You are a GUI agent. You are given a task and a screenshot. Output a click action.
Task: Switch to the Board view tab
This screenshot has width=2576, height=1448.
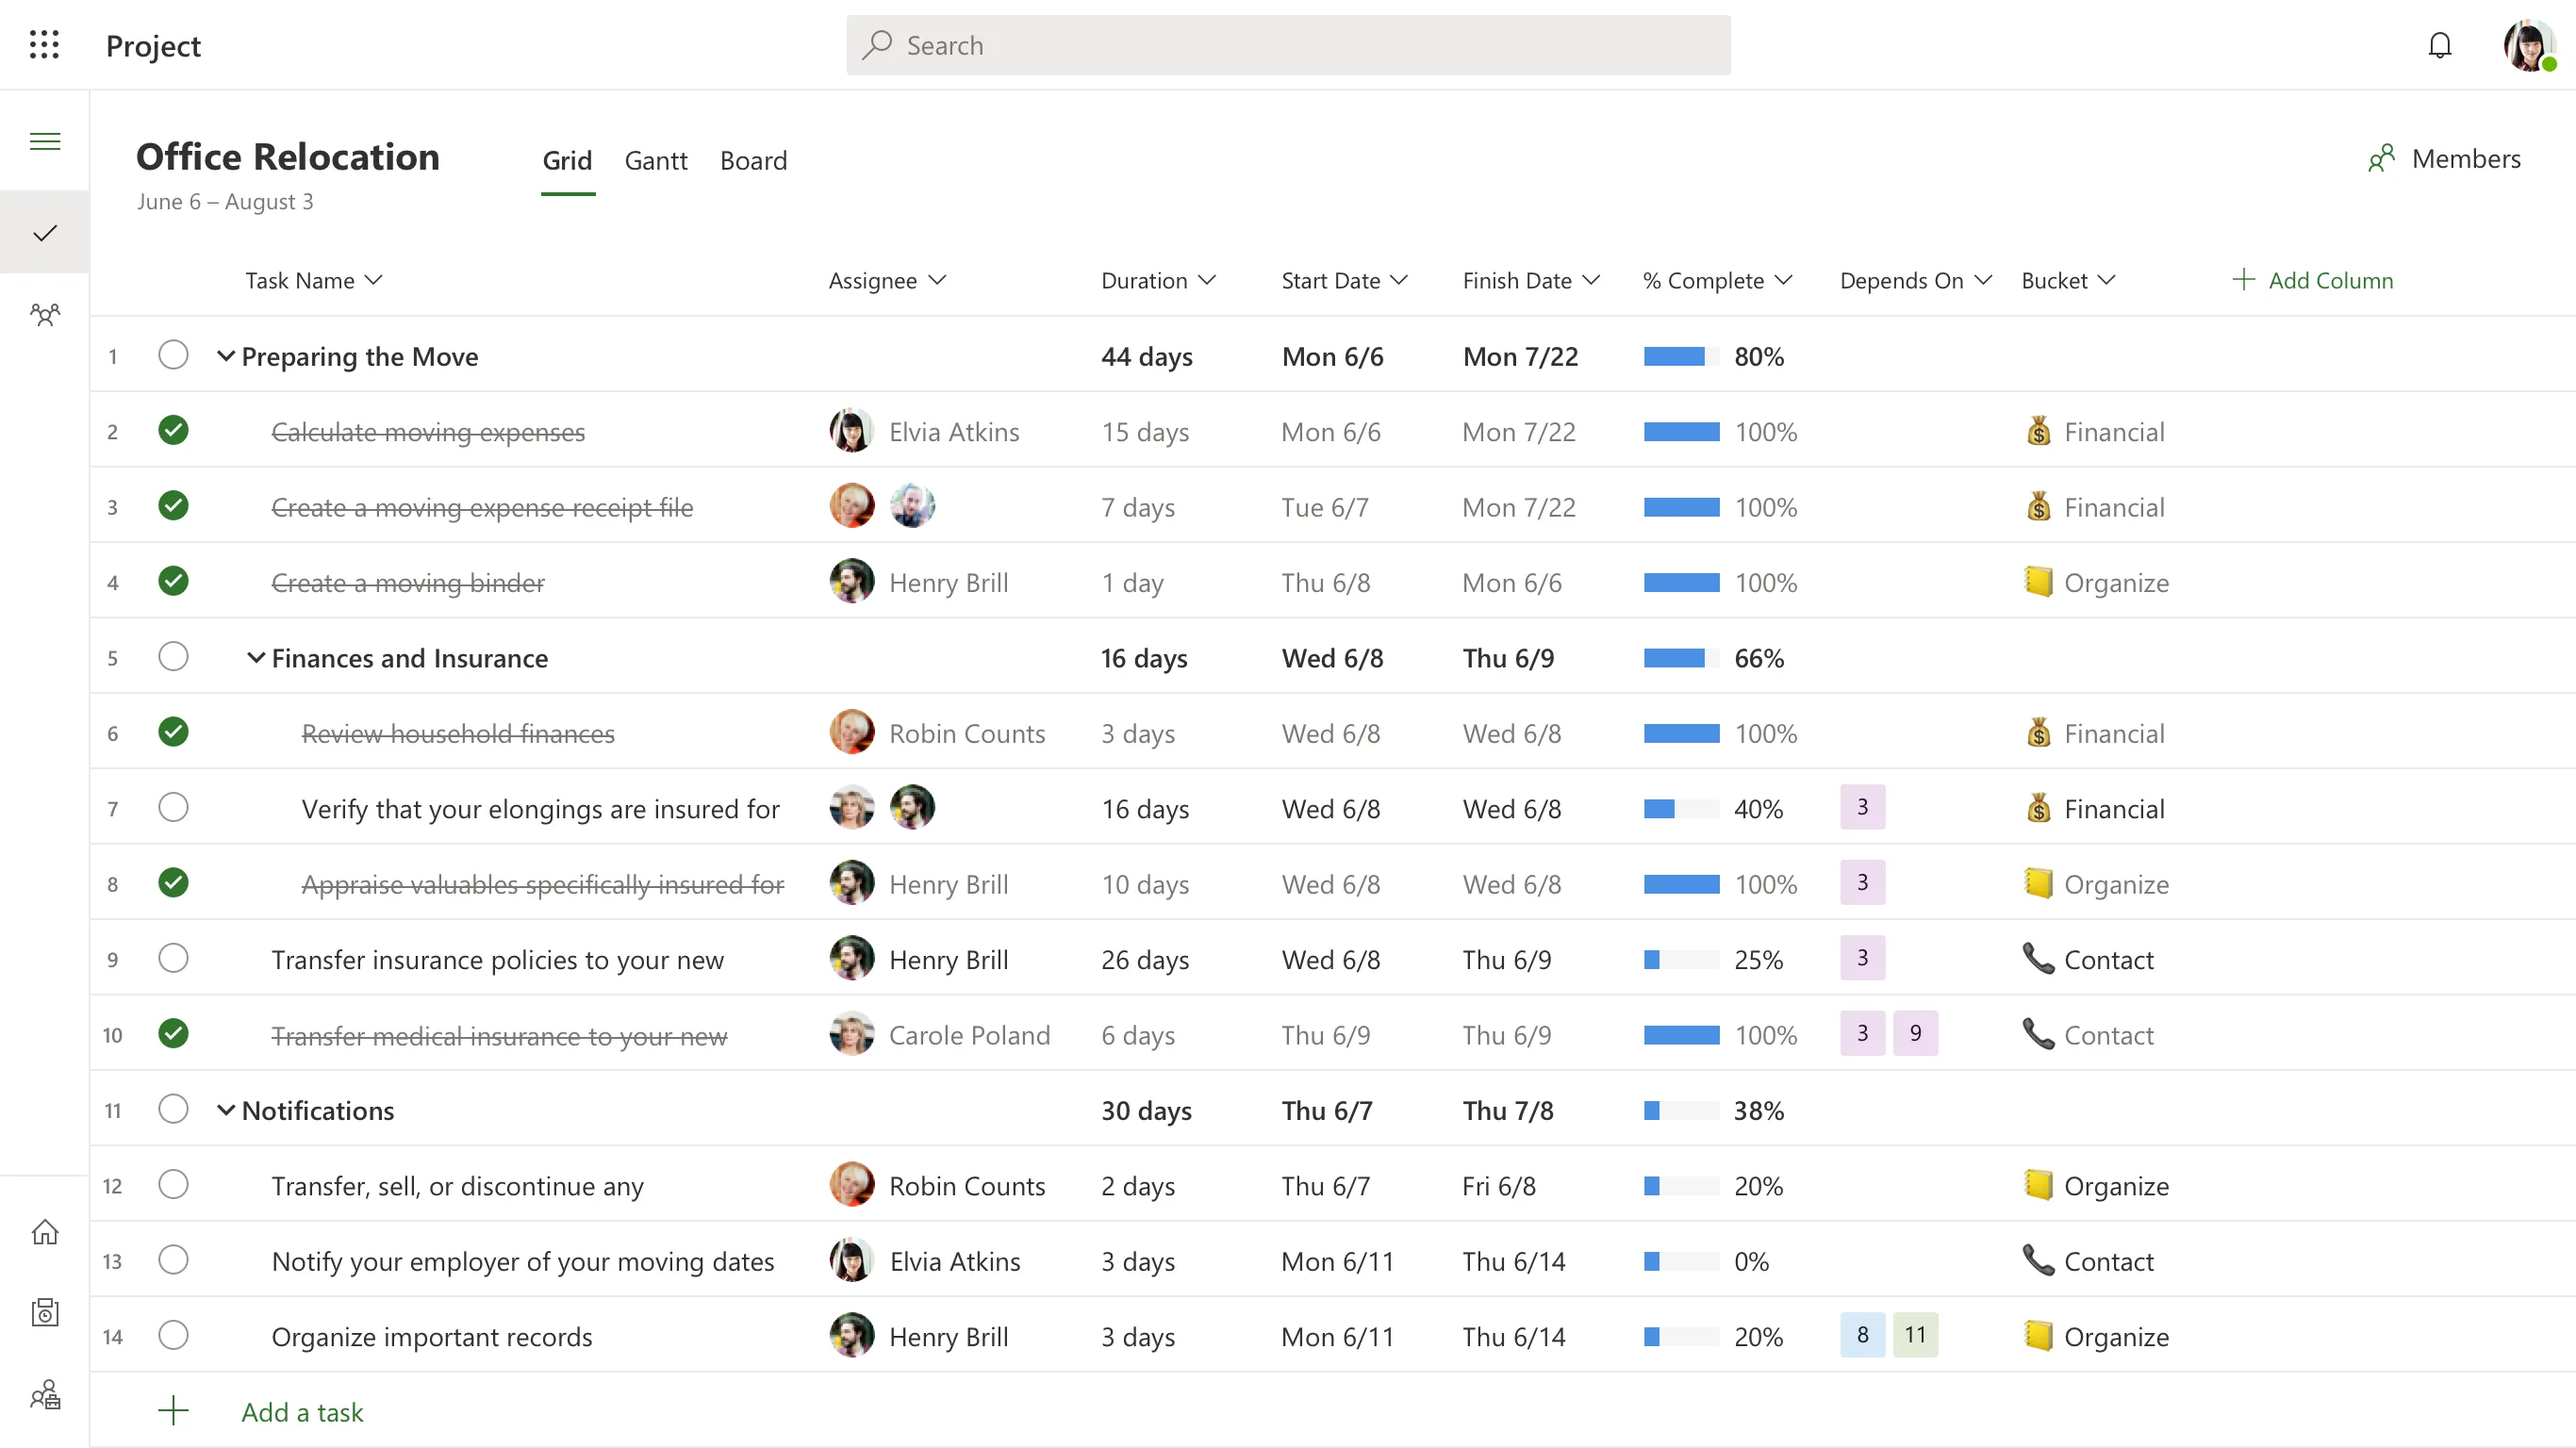[753, 161]
